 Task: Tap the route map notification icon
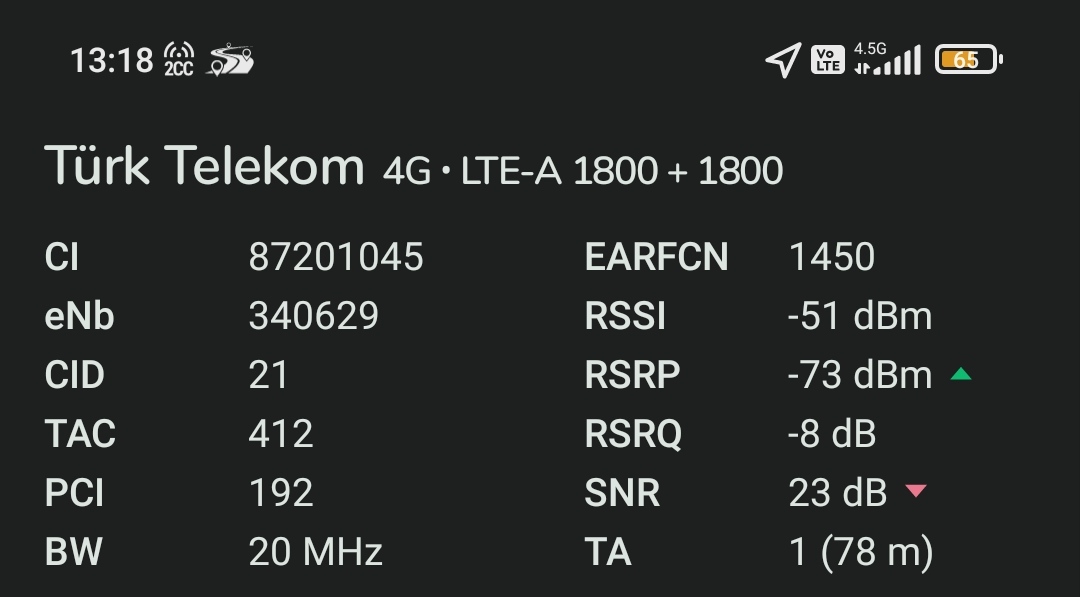[x=230, y=59]
